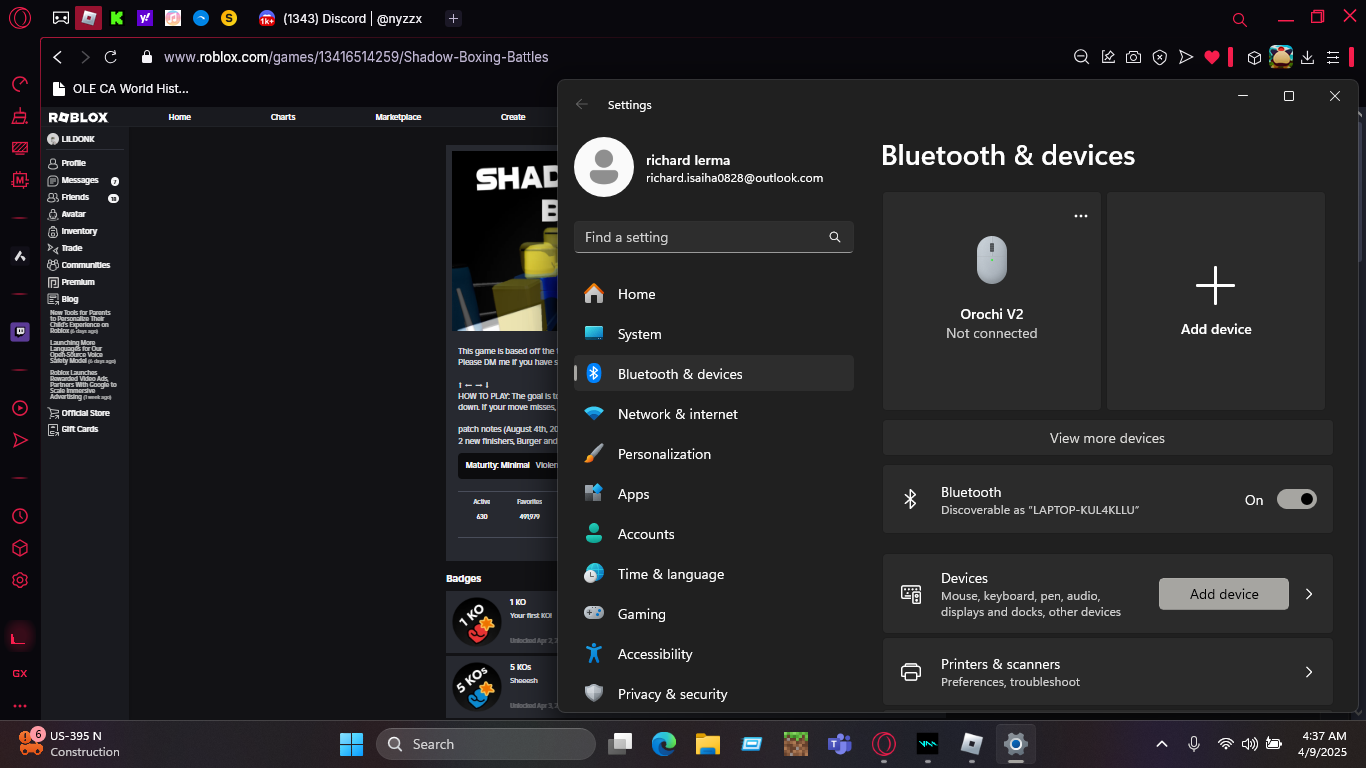Open File Explorer from taskbar
The width and height of the screenshot is (1366, 768).
(x=708, y=744)
